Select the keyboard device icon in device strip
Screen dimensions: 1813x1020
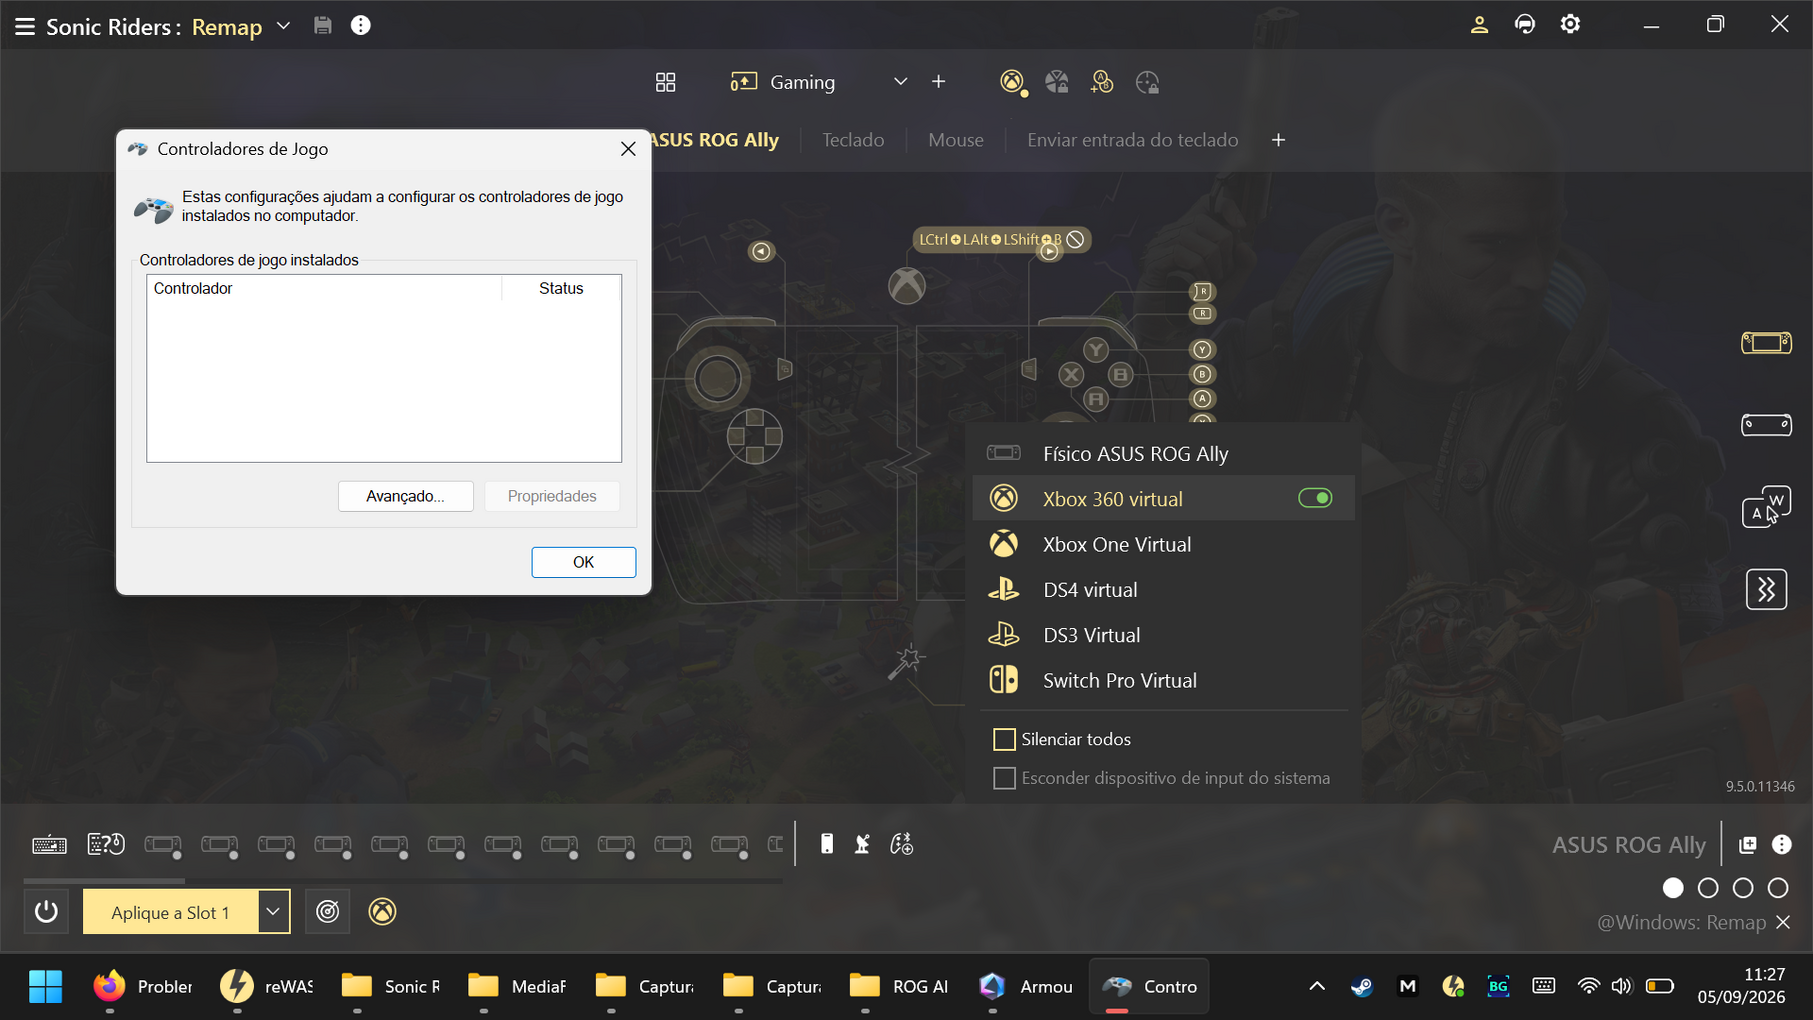49,845
